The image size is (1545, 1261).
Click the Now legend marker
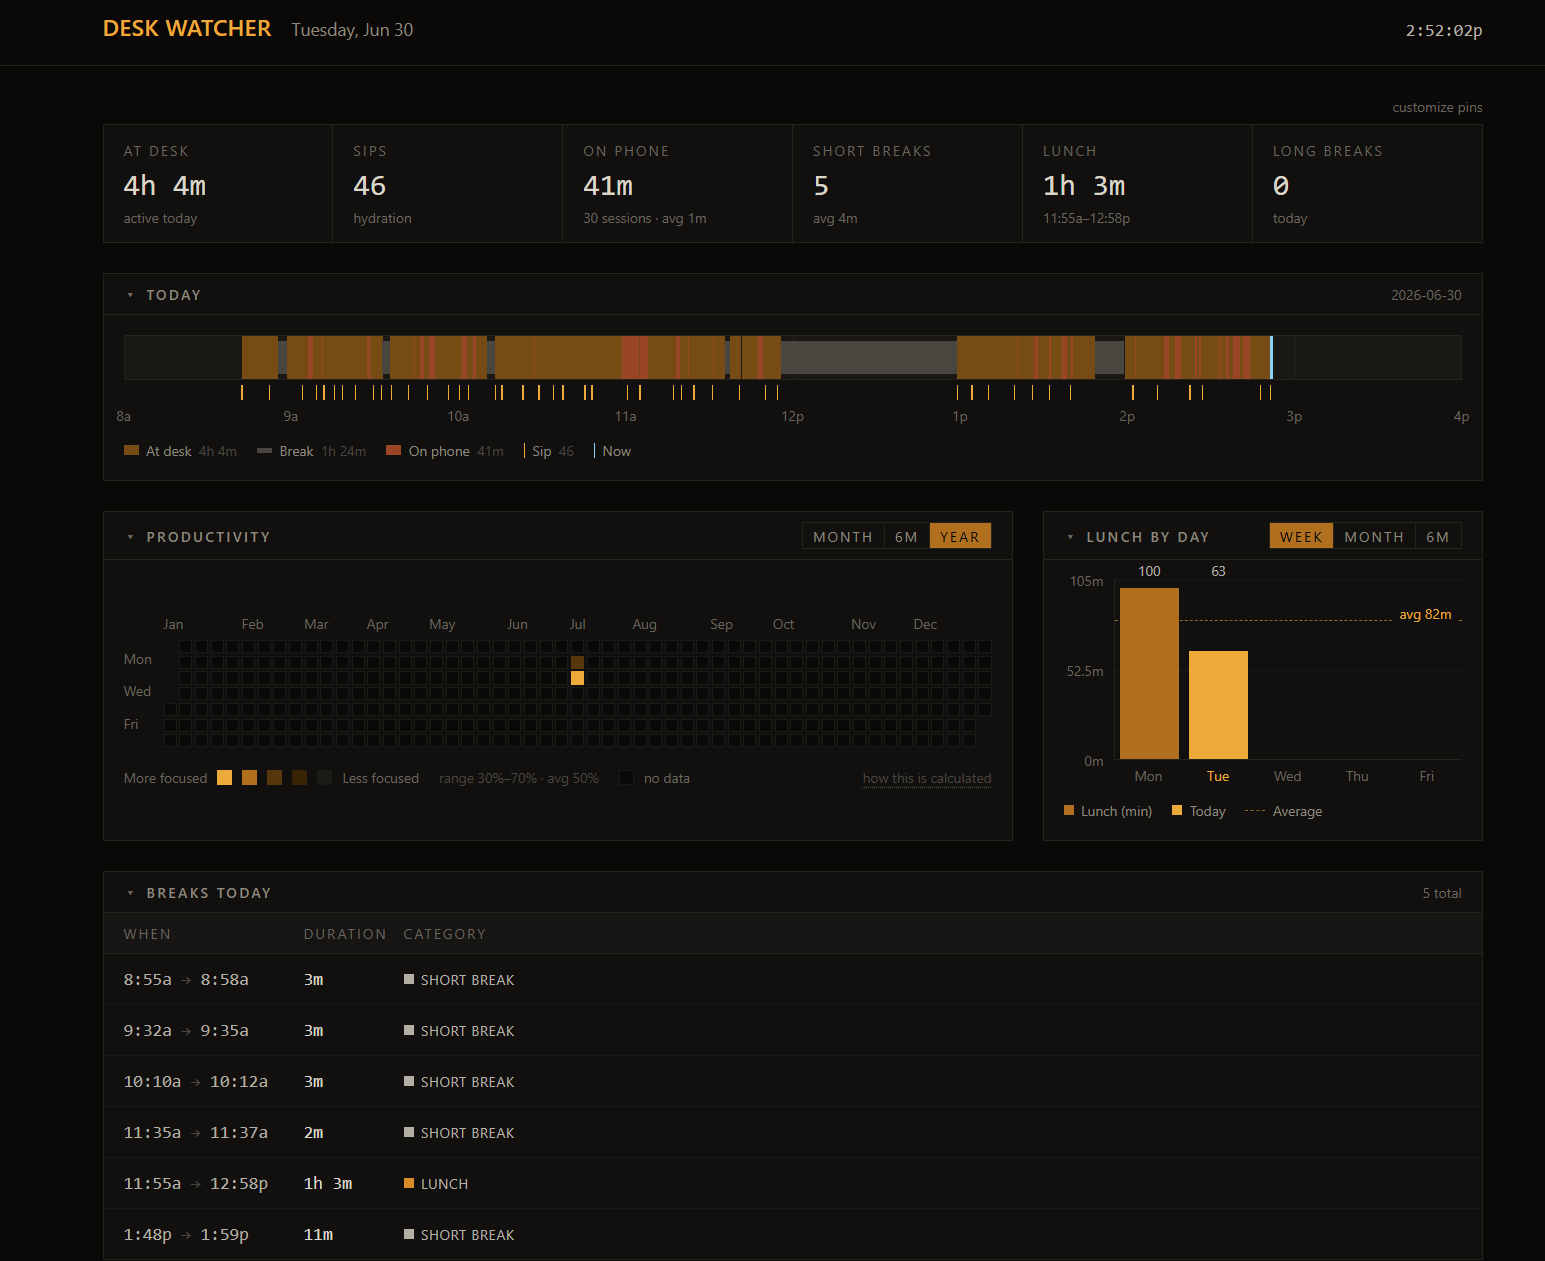tap(595, 451)
